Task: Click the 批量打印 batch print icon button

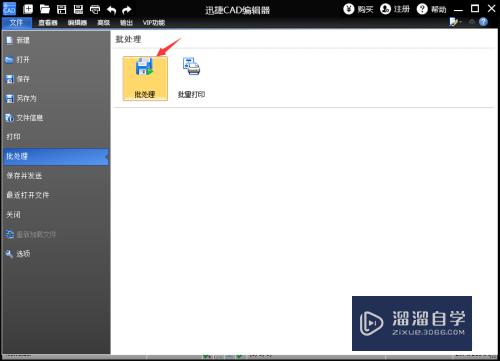Action: click(191, 78)
